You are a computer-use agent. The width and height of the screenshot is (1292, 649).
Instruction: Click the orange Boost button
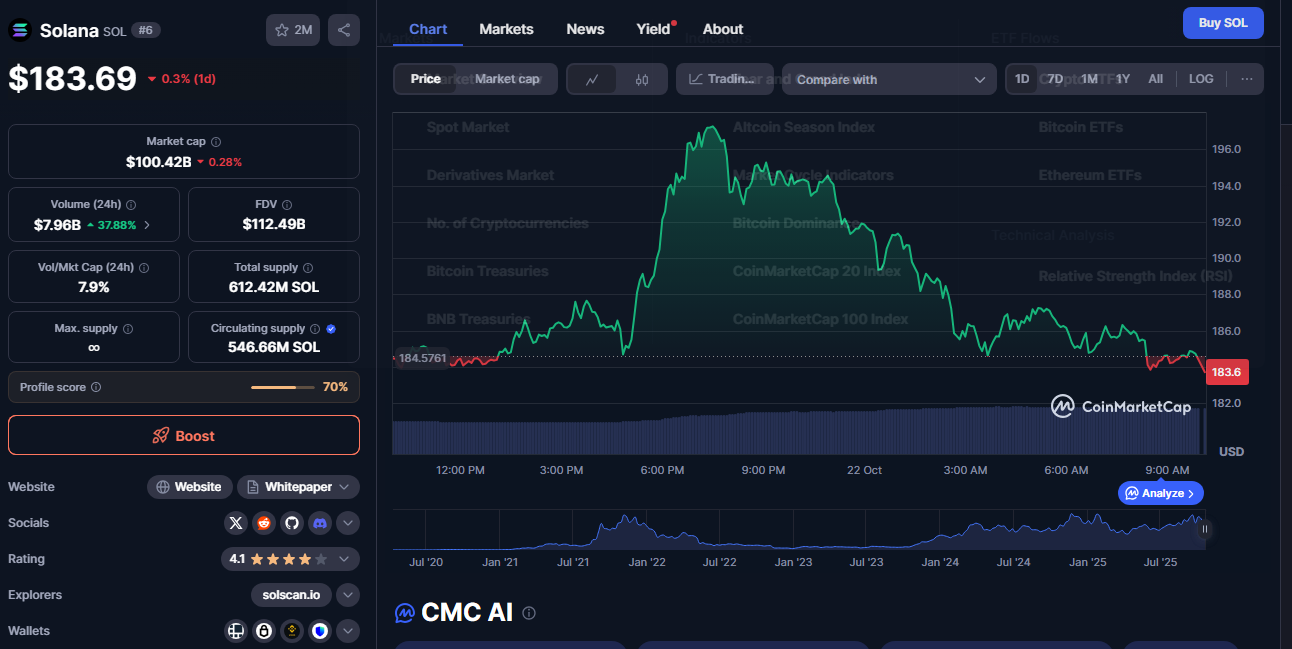click(x=184, y=436)
